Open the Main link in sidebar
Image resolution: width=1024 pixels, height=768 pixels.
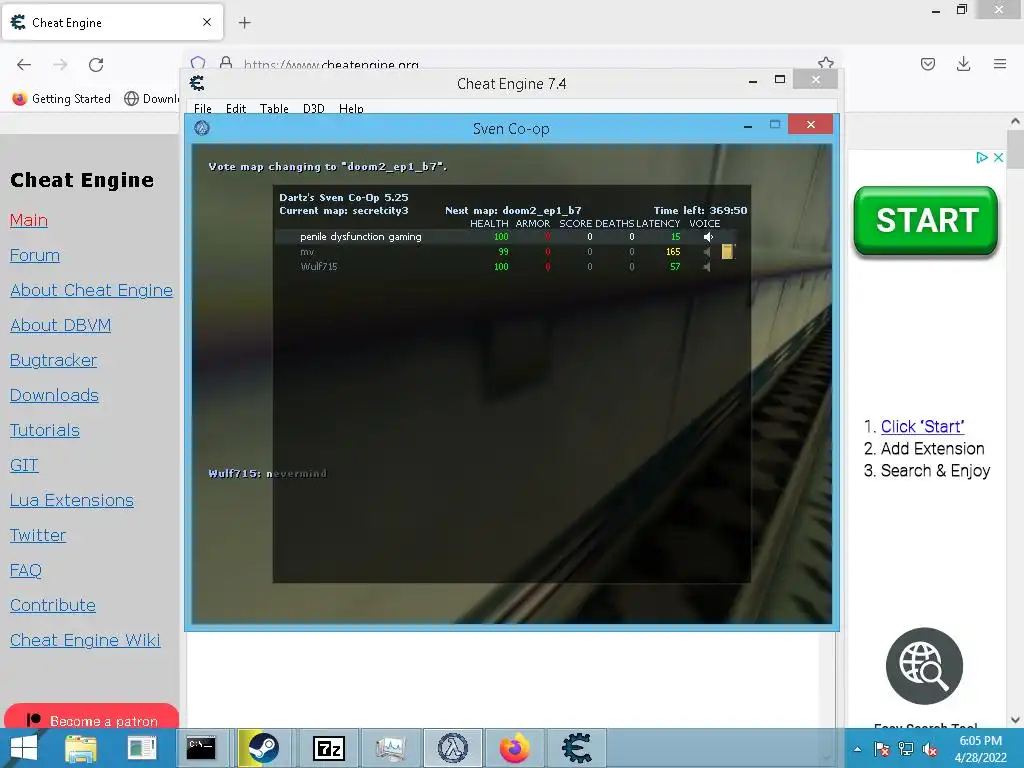[x=29, y=220]
